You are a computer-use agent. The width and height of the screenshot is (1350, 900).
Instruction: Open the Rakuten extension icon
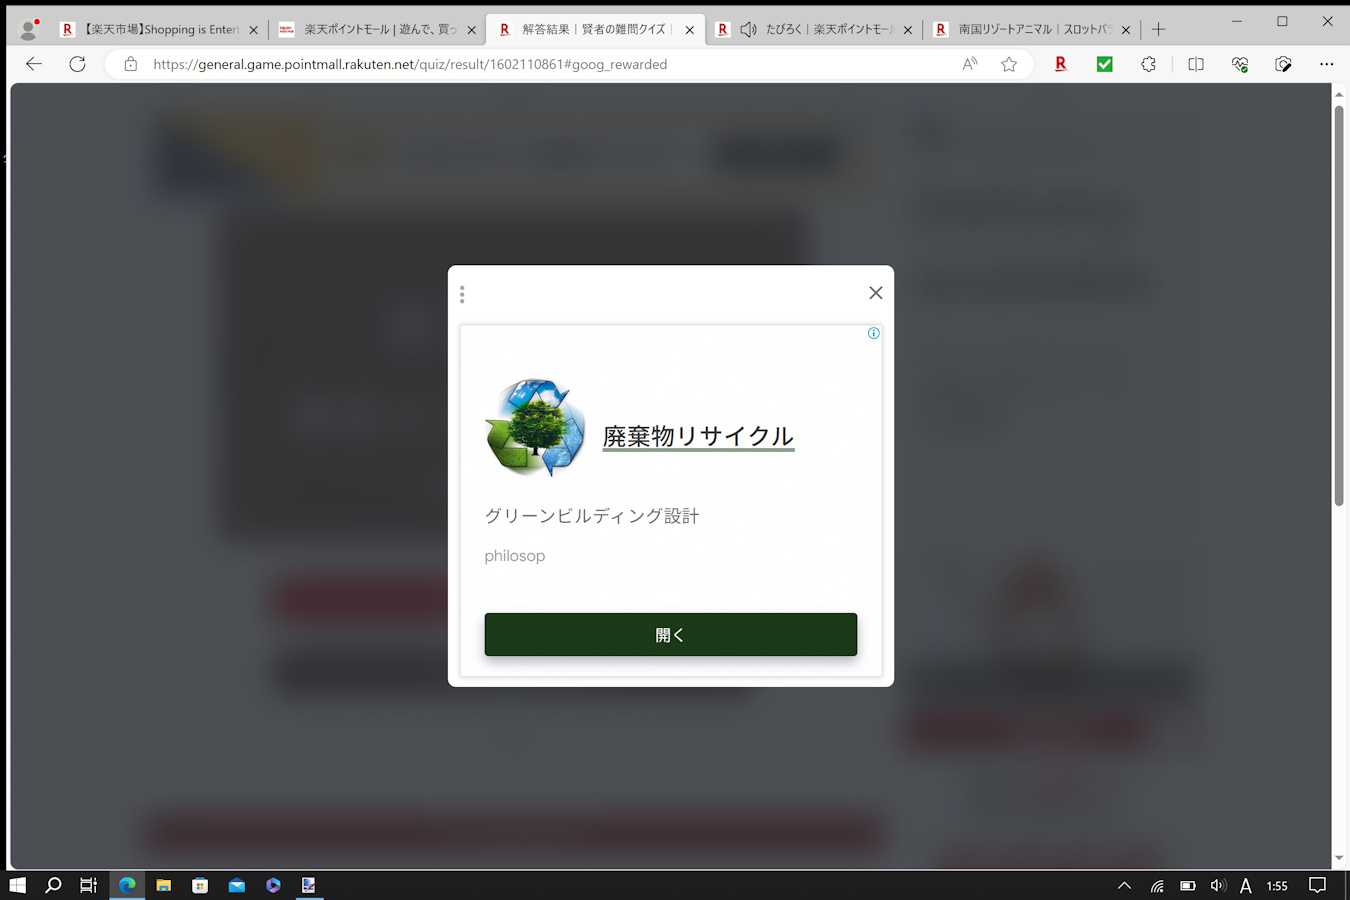click(1061, 64)
